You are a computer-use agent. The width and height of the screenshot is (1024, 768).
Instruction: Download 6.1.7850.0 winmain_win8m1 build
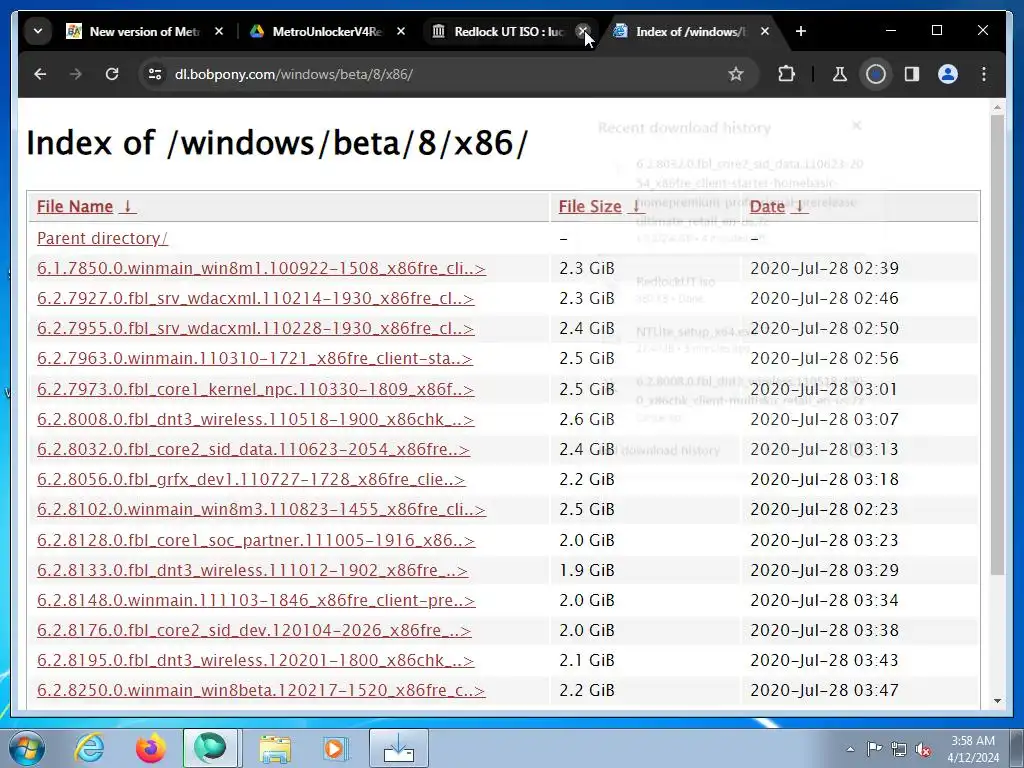tap(261, 268)
